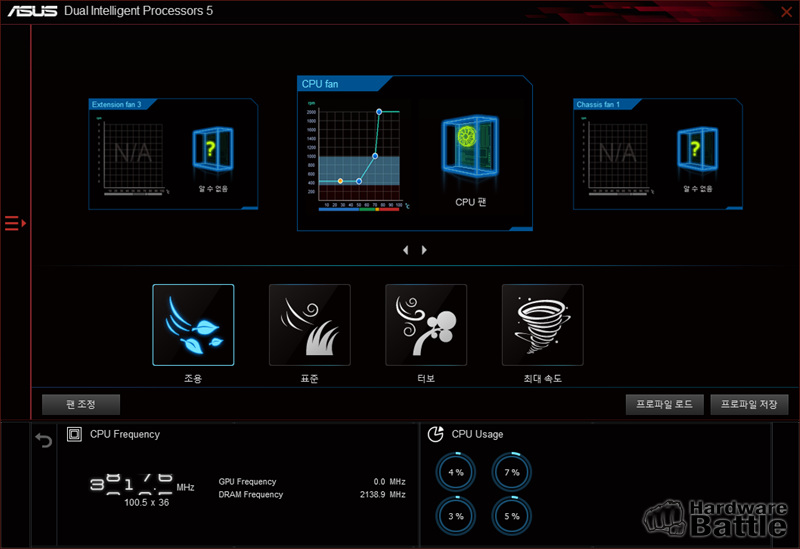
Task: Click the Load Profile (프로파일 로드) button
Action: tap(664, 405)
